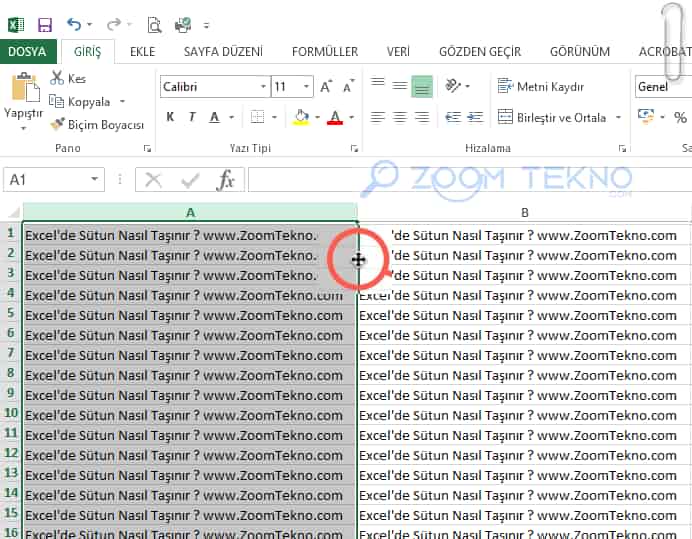Viewport: 692px width, 539px height.
Task: Increase indent icon
Action: [475, 117]
